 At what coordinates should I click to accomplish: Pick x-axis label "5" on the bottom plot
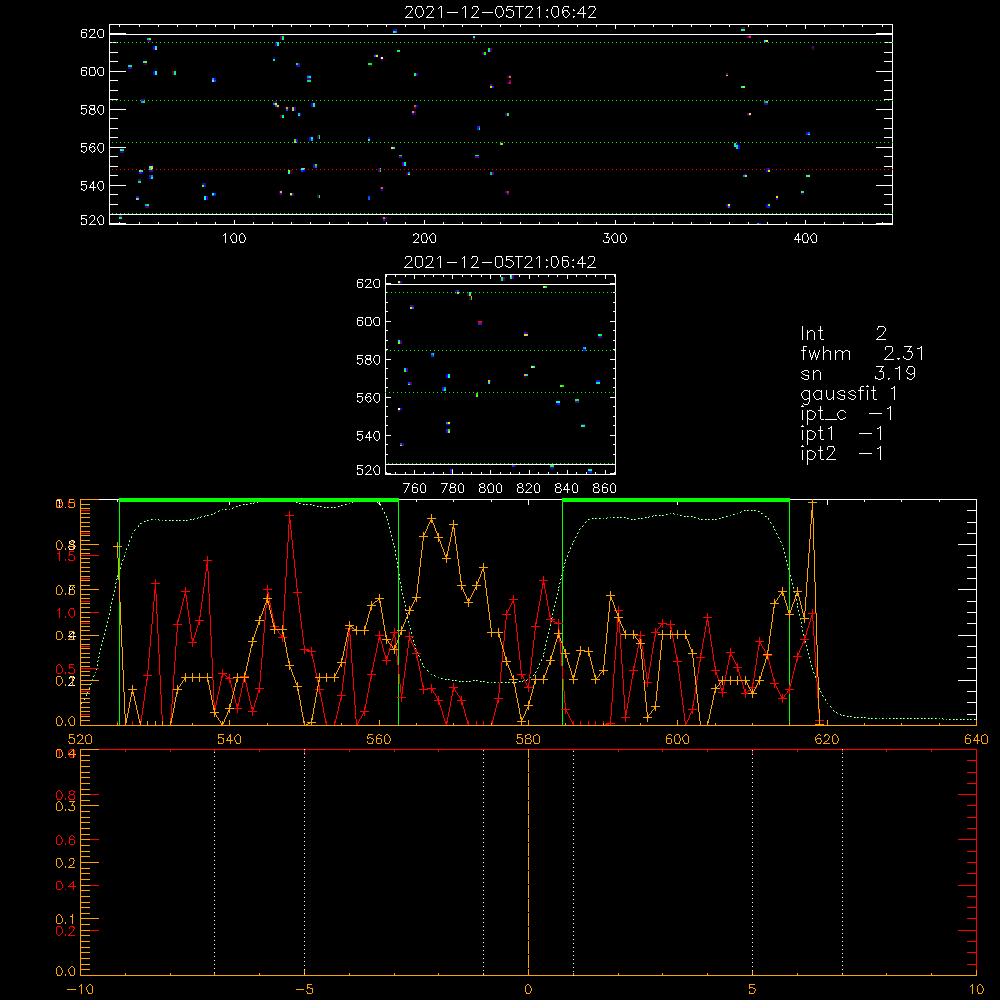(753, 989)
